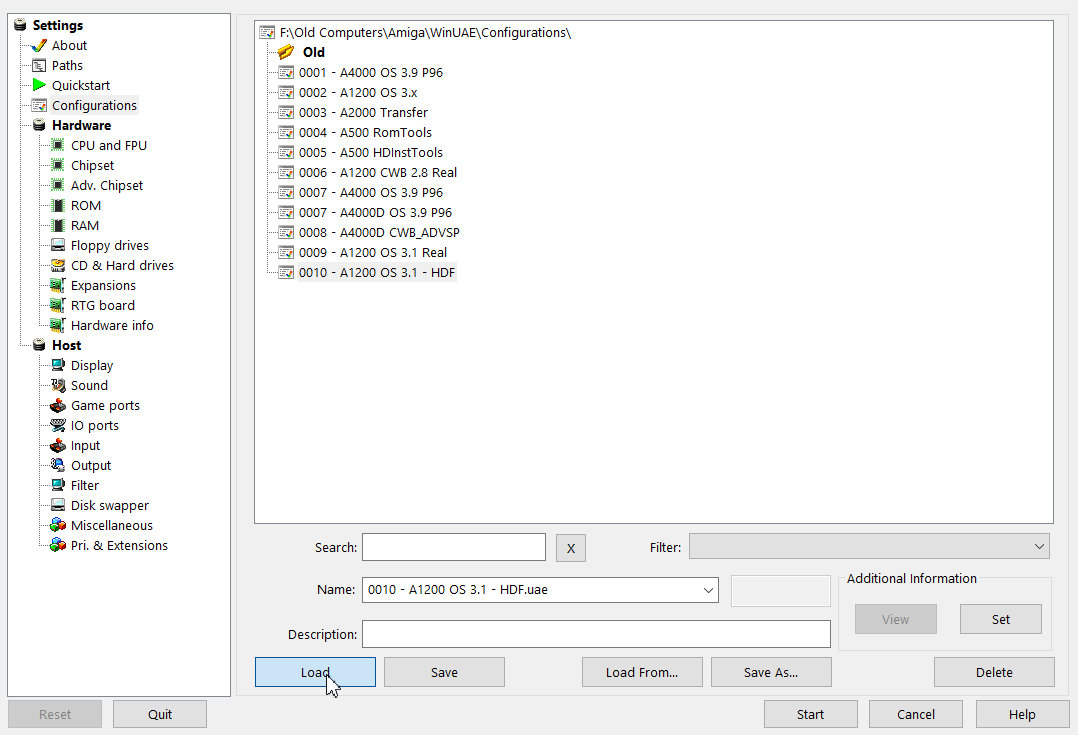Click the Chipset icon
The width and height of the screenshot is (1078, 735).
click(x=58, y=166)
